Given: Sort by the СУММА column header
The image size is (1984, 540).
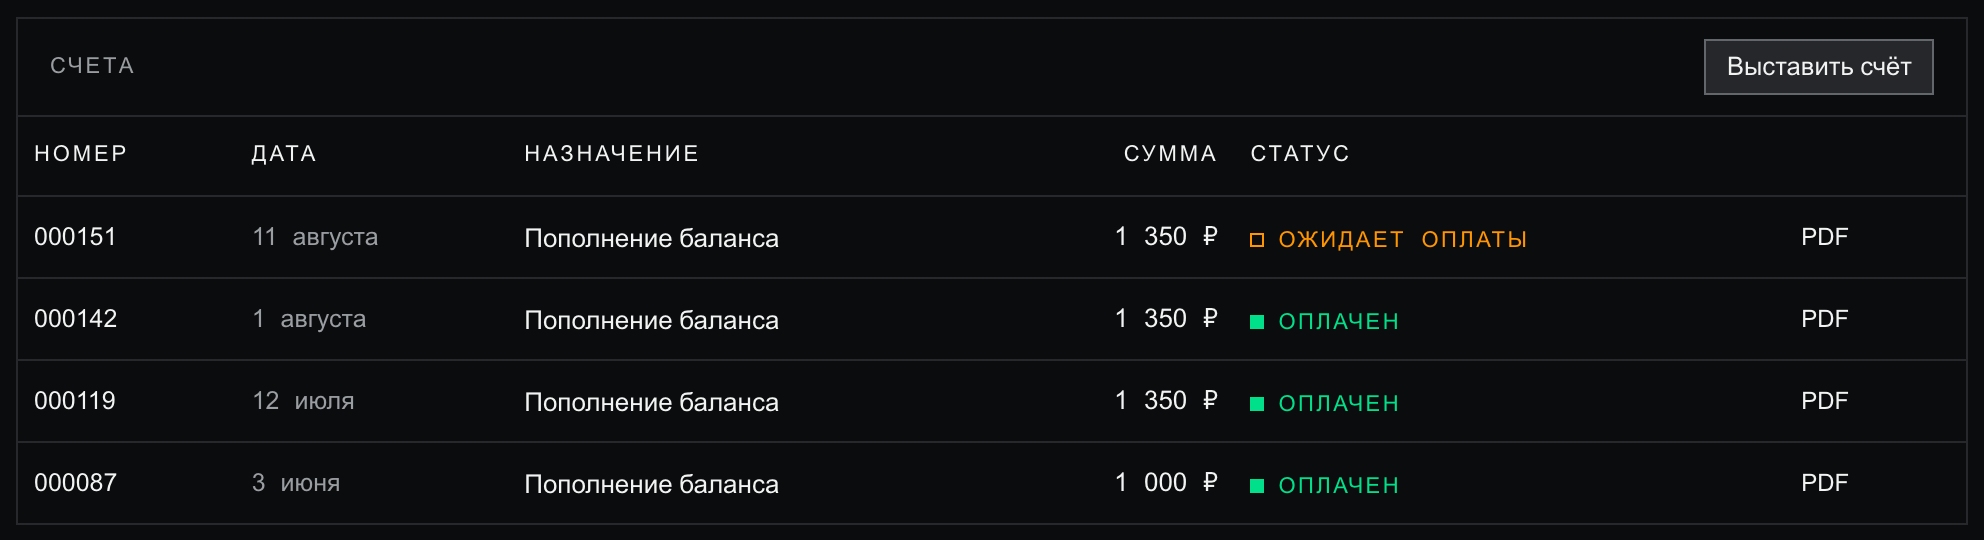Looking at the screenshot, I should click(x=1170, y=154).
